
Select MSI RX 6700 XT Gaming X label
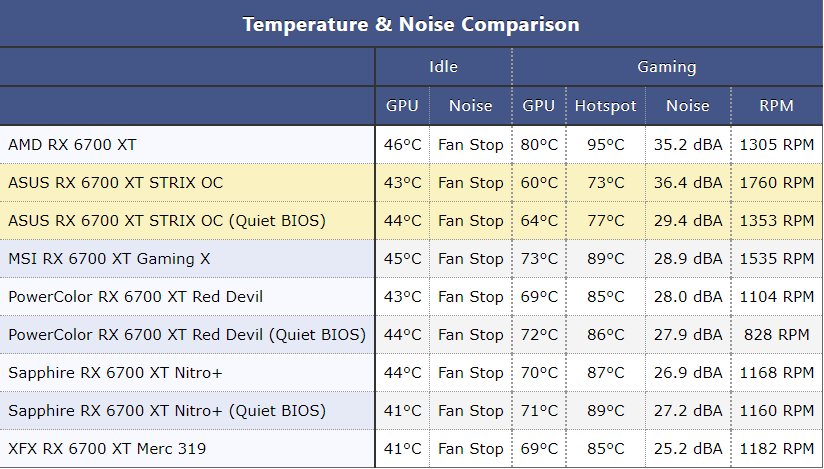(109, 259)
